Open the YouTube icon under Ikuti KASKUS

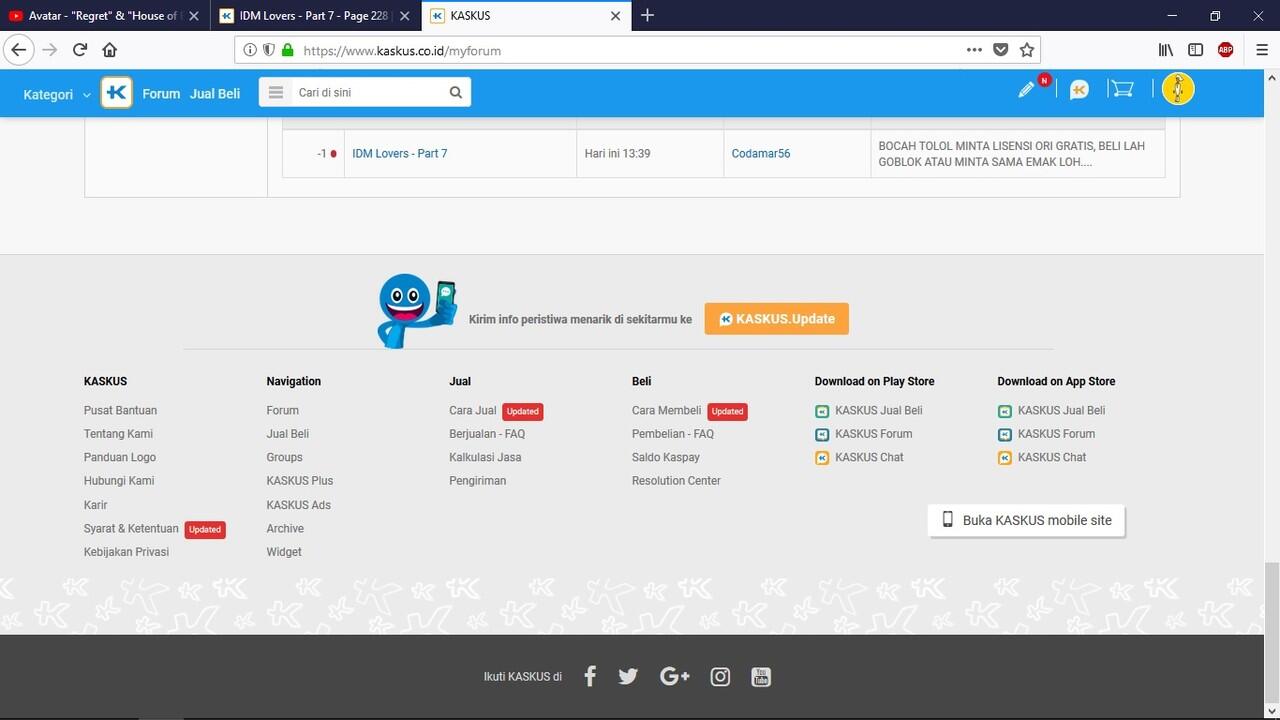coord(760,677)
